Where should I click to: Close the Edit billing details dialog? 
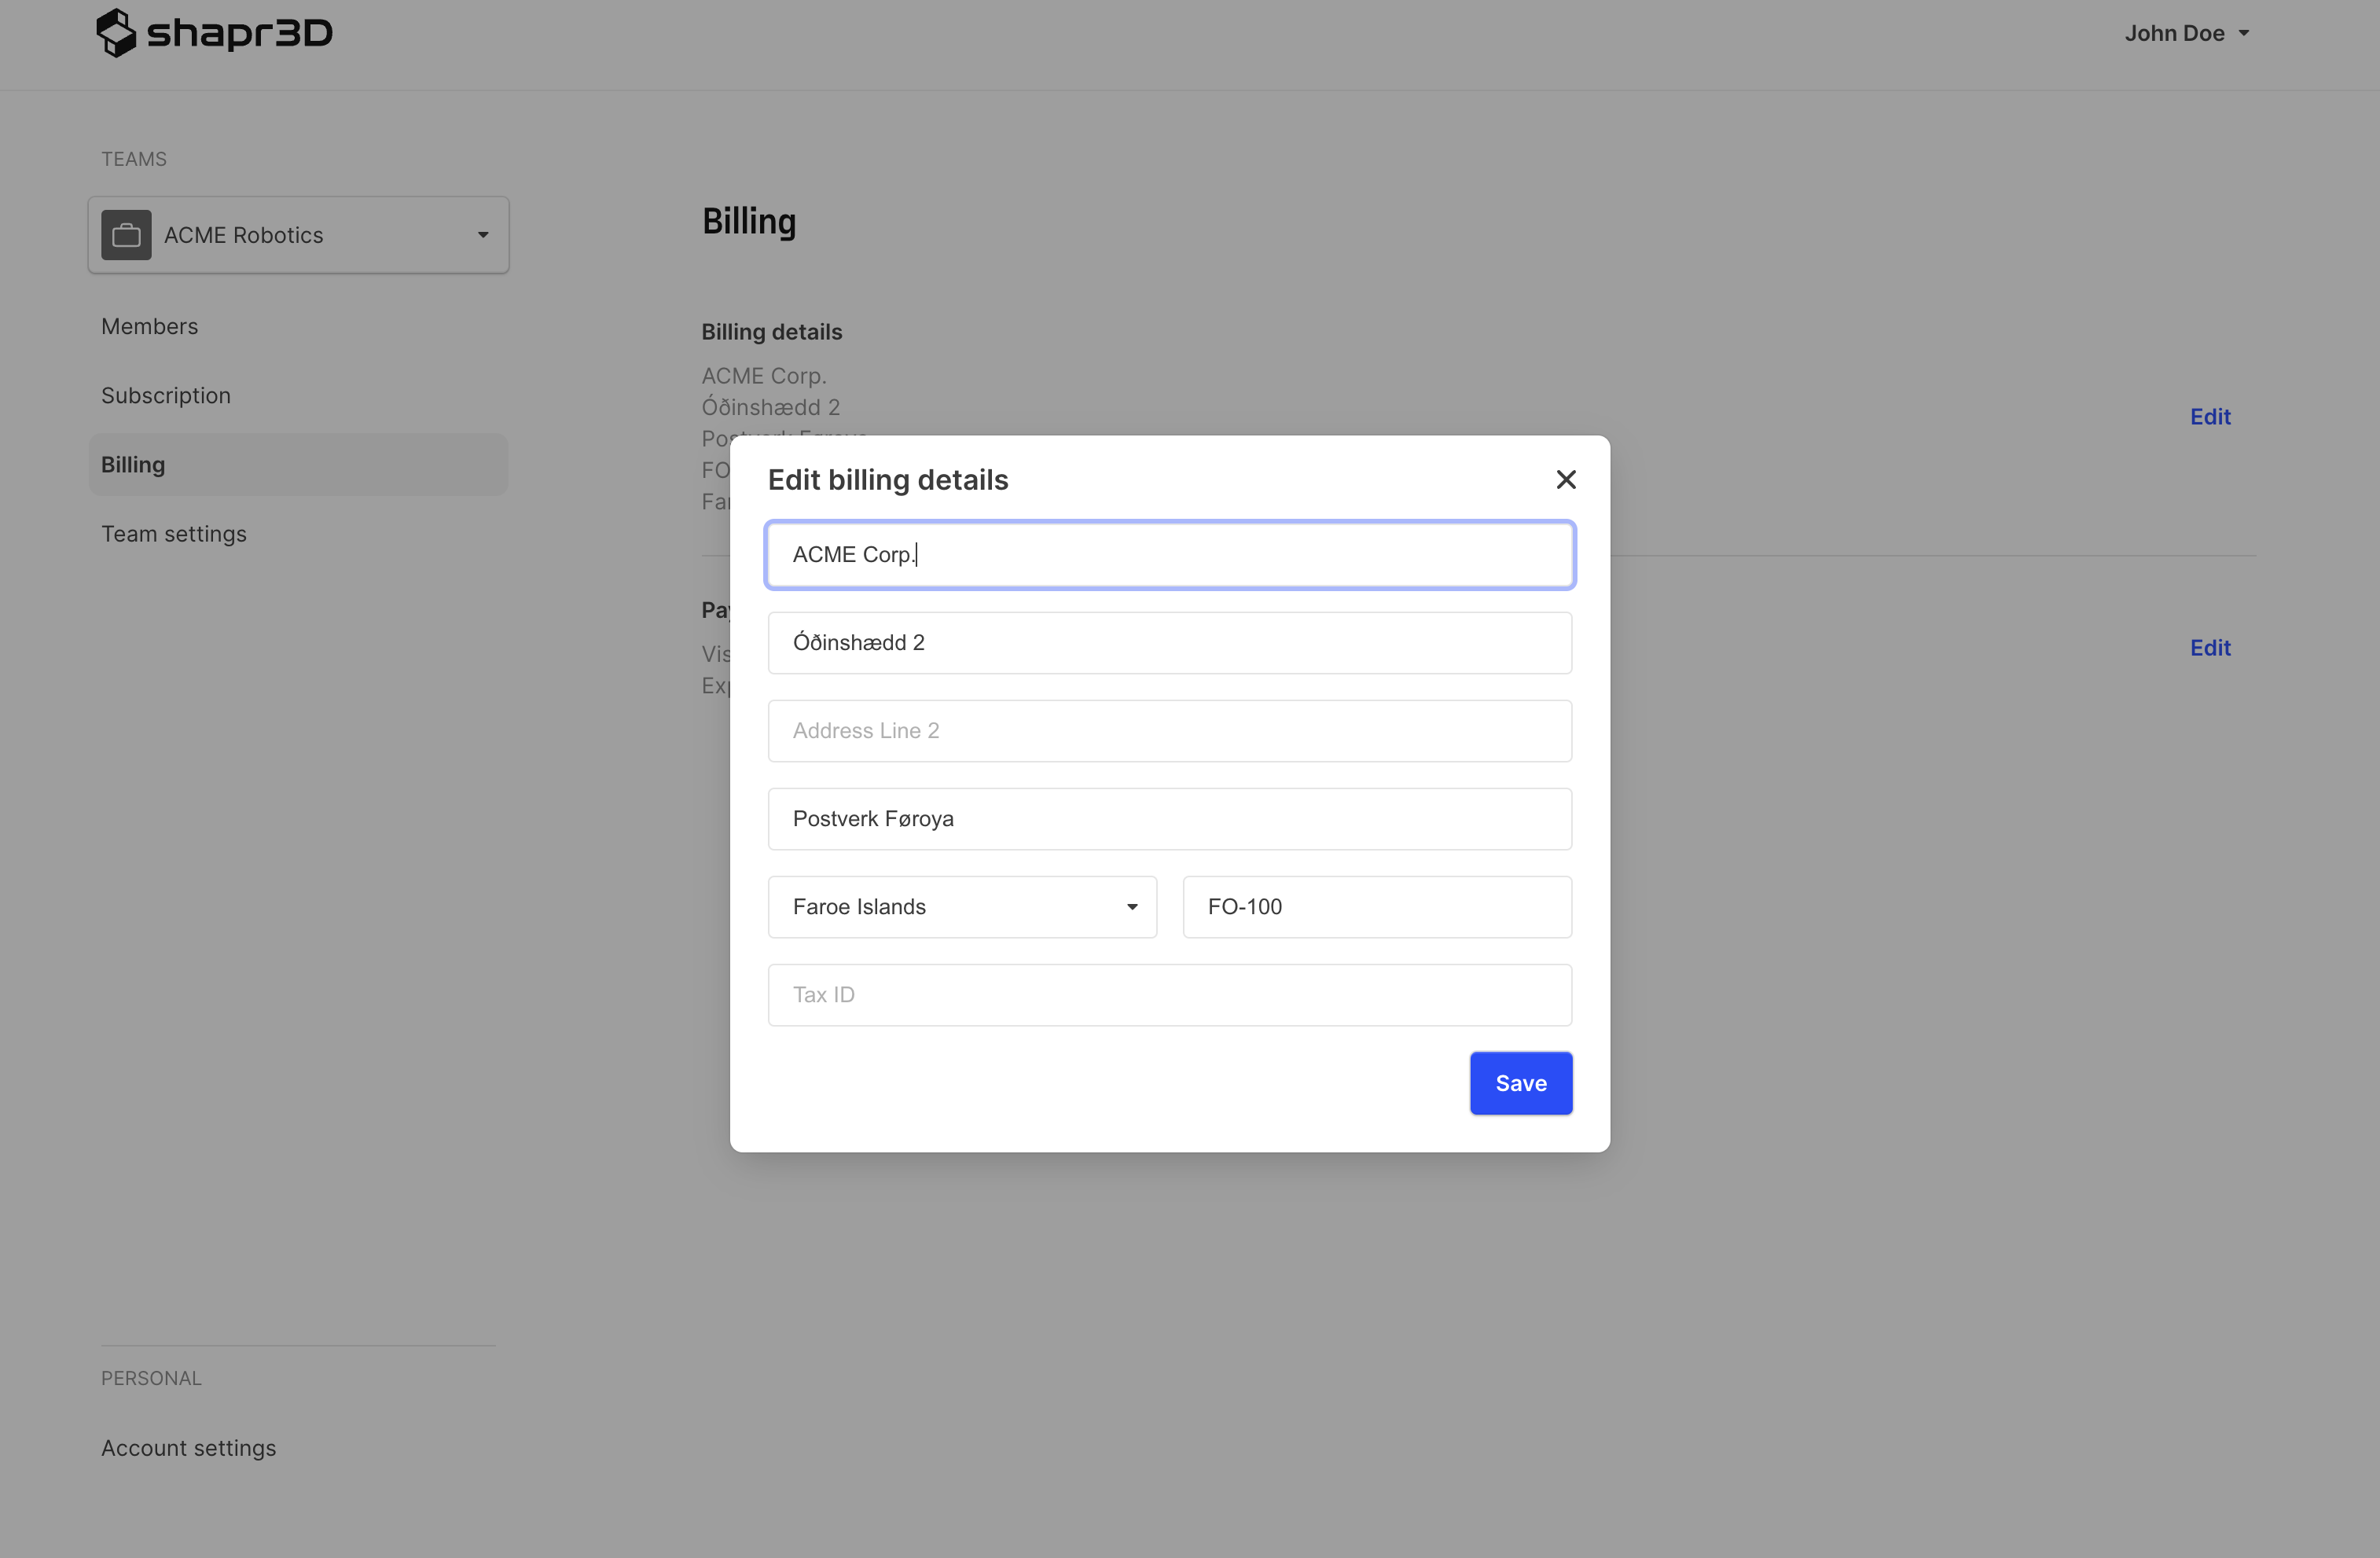point(1566,480)
